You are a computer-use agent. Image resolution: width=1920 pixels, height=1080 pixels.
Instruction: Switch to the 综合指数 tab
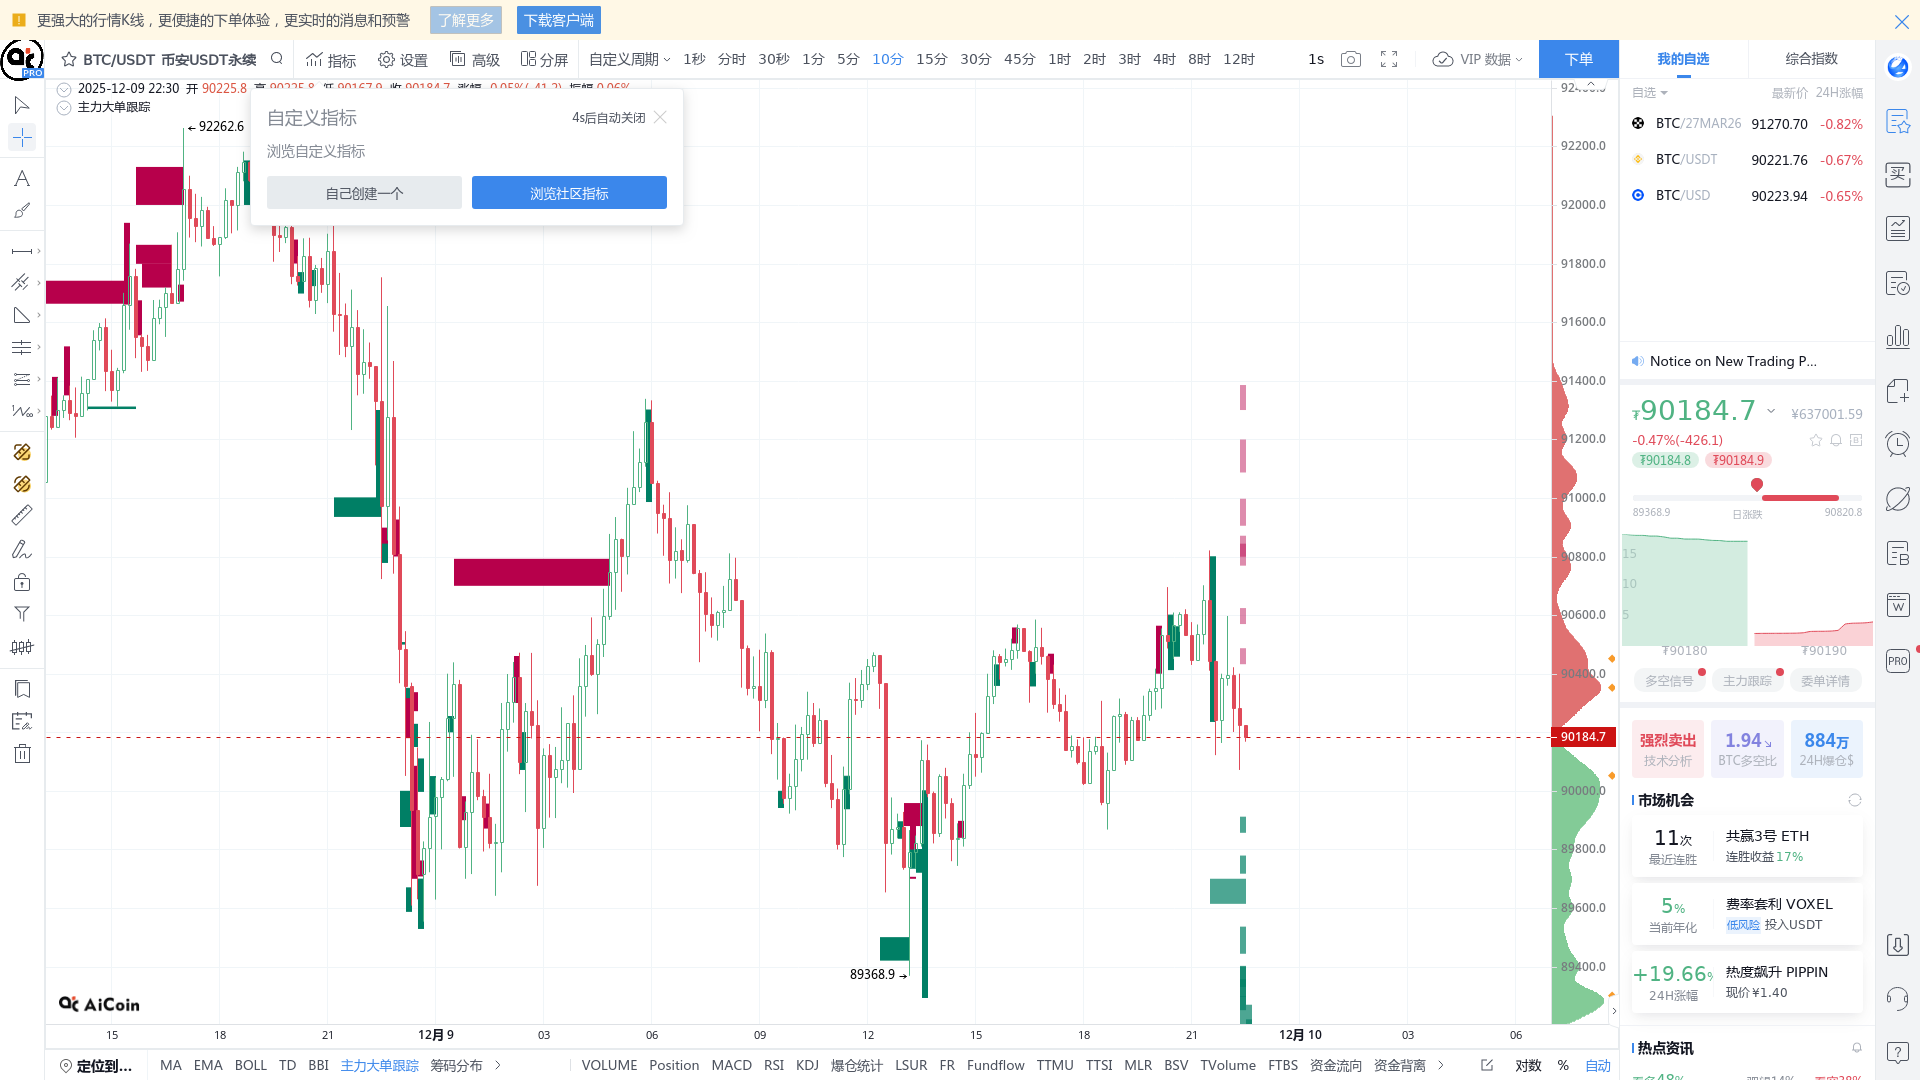pos(1811,59)
